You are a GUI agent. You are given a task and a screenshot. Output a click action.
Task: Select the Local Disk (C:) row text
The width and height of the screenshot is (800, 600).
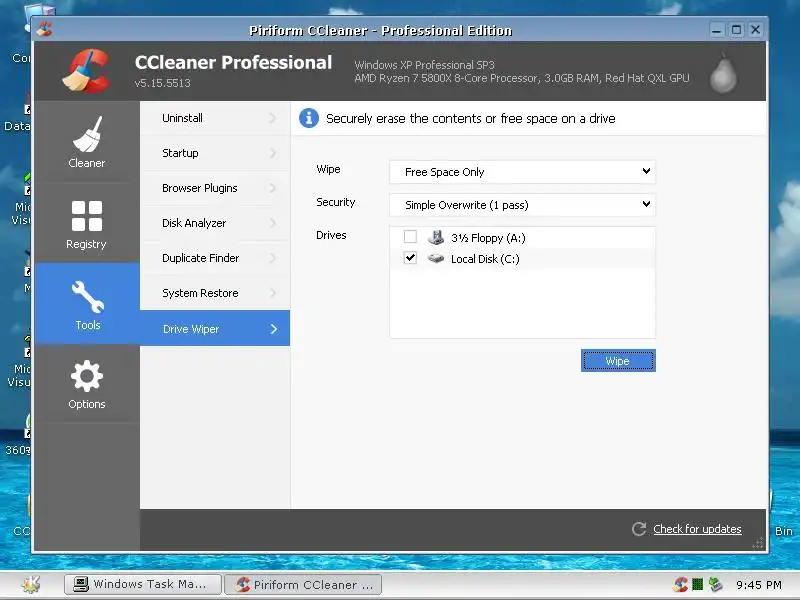(x=485, y=259)
